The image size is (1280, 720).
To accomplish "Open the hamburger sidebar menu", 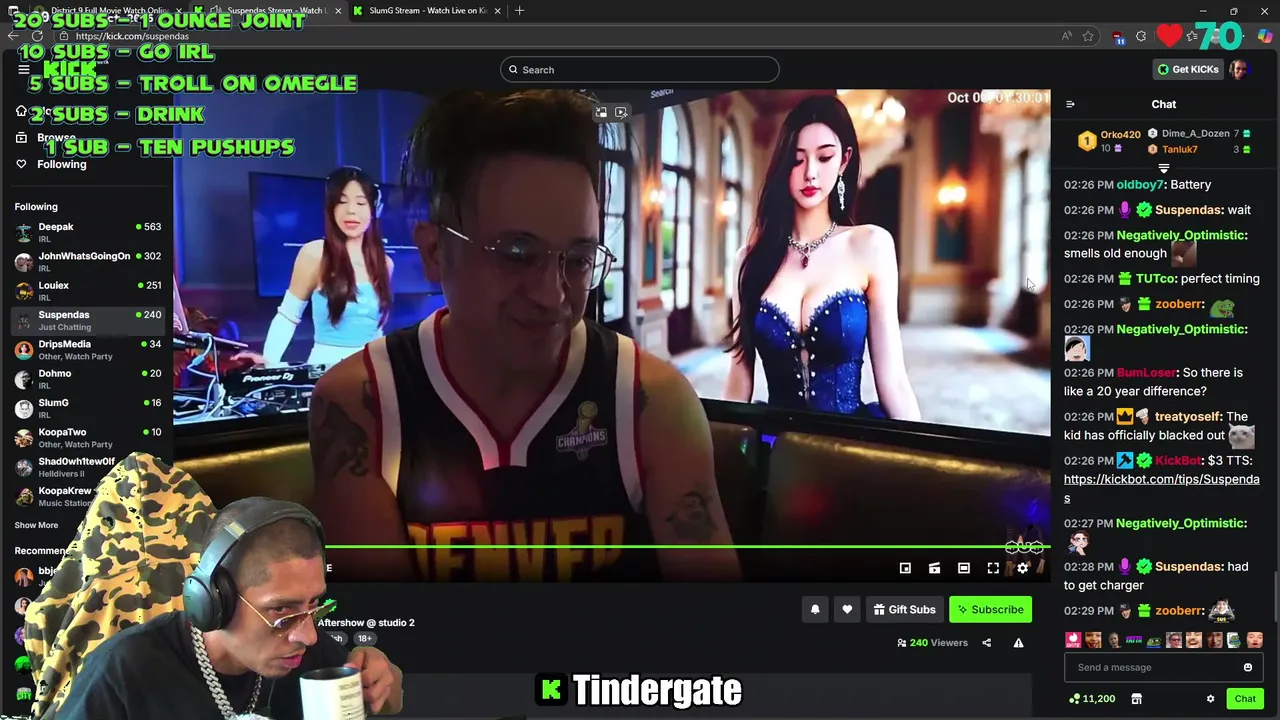I will click(x=23, y=69).
